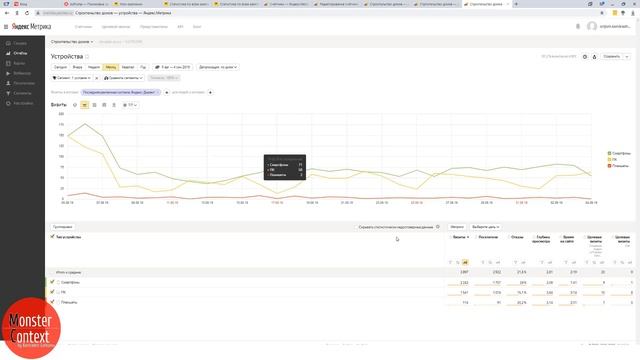Remove the segment with the X button
Image resolution: width=640 pixels, height=360 pixels.
coord(97,78)
